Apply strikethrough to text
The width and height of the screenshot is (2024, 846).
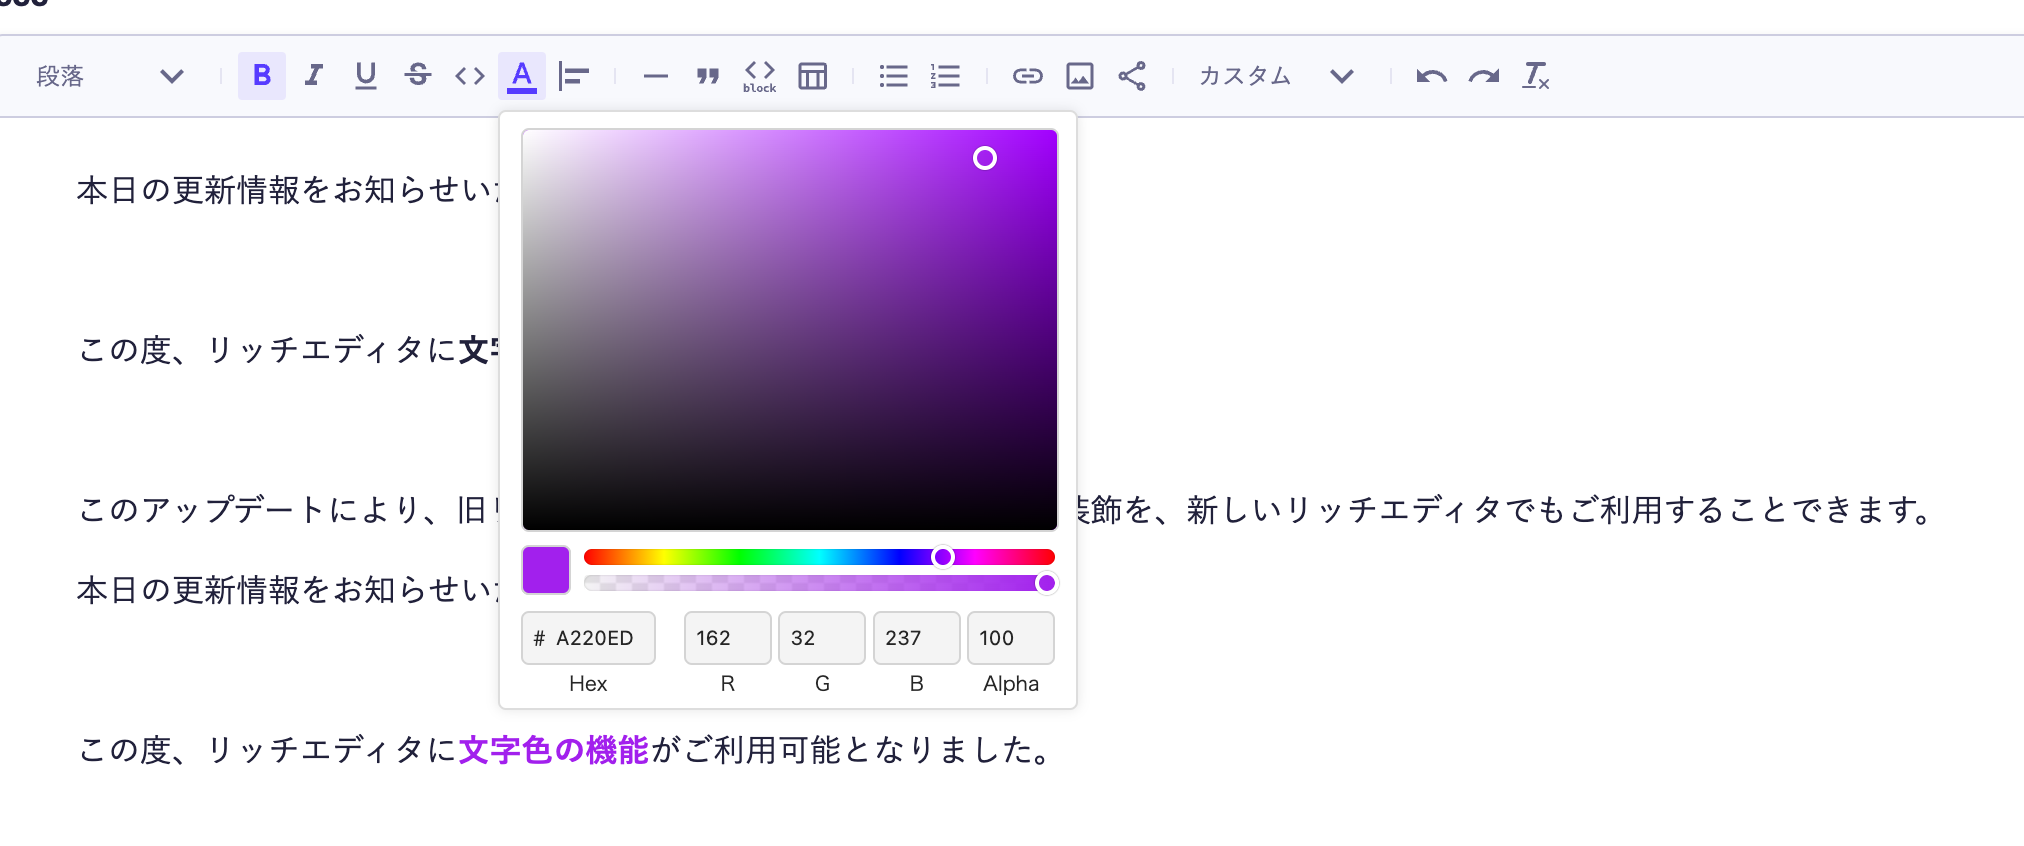418,76
